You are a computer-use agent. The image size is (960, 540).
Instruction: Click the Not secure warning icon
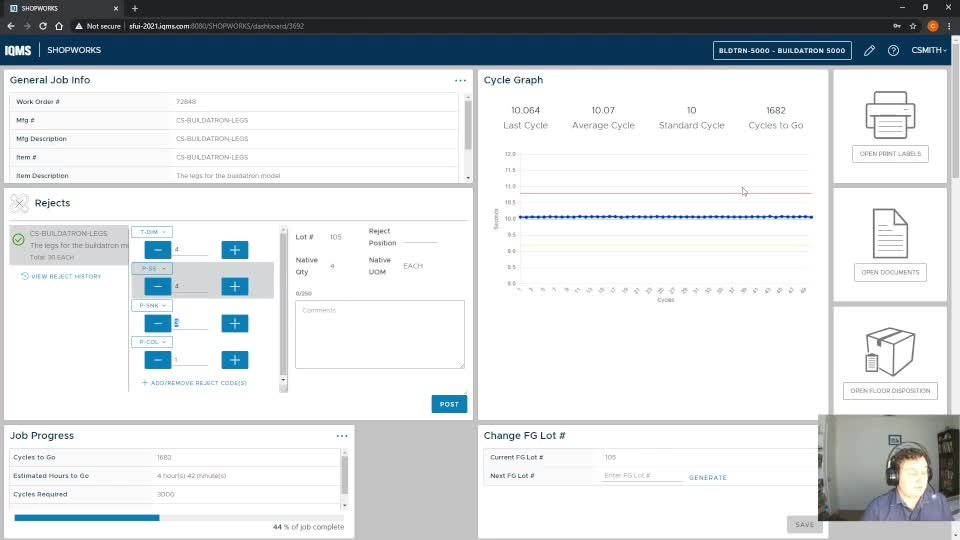78,26
